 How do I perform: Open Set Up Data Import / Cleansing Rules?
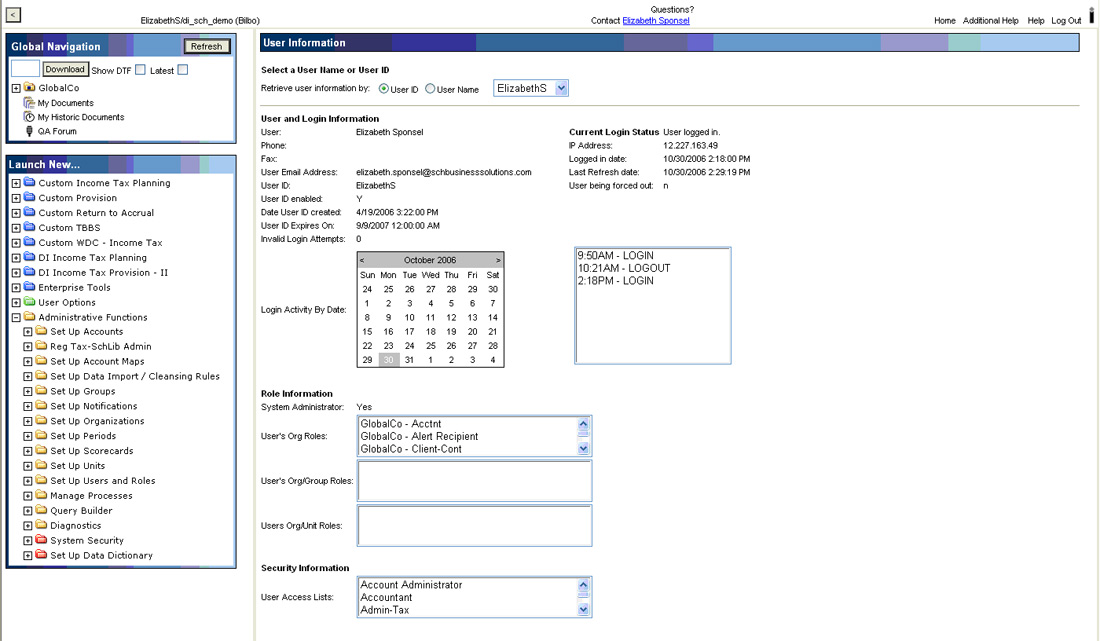pos(135,377)
